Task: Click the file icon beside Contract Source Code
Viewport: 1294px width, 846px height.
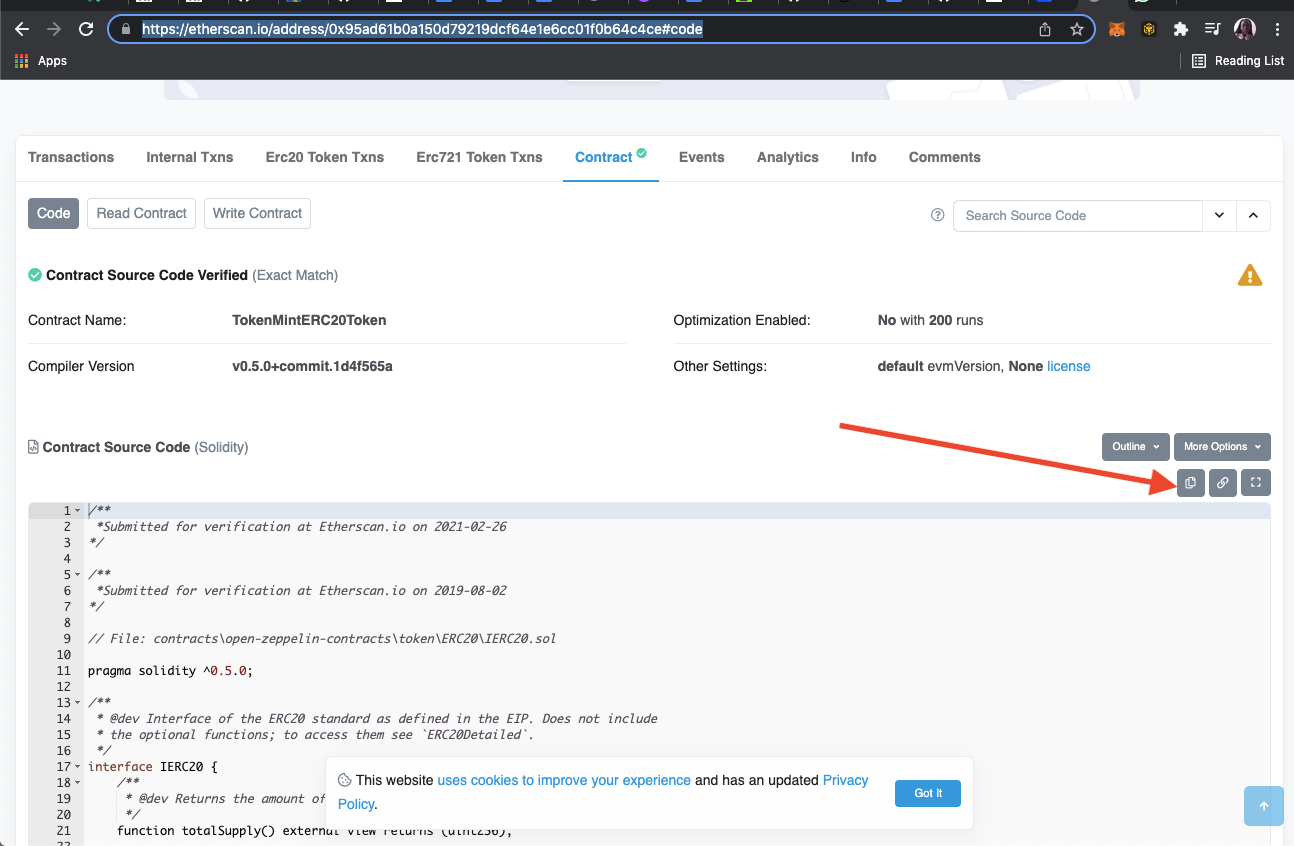Action: click(x=33, y=447)
